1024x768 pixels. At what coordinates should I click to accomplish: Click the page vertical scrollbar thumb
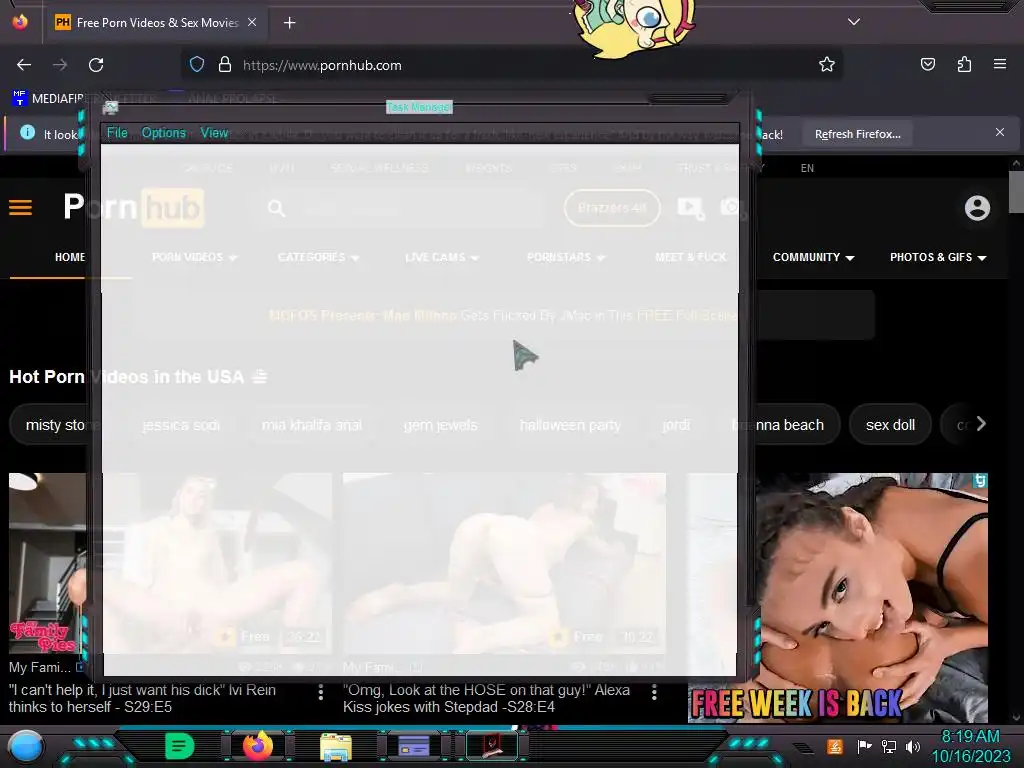[x=1016, y=191]
